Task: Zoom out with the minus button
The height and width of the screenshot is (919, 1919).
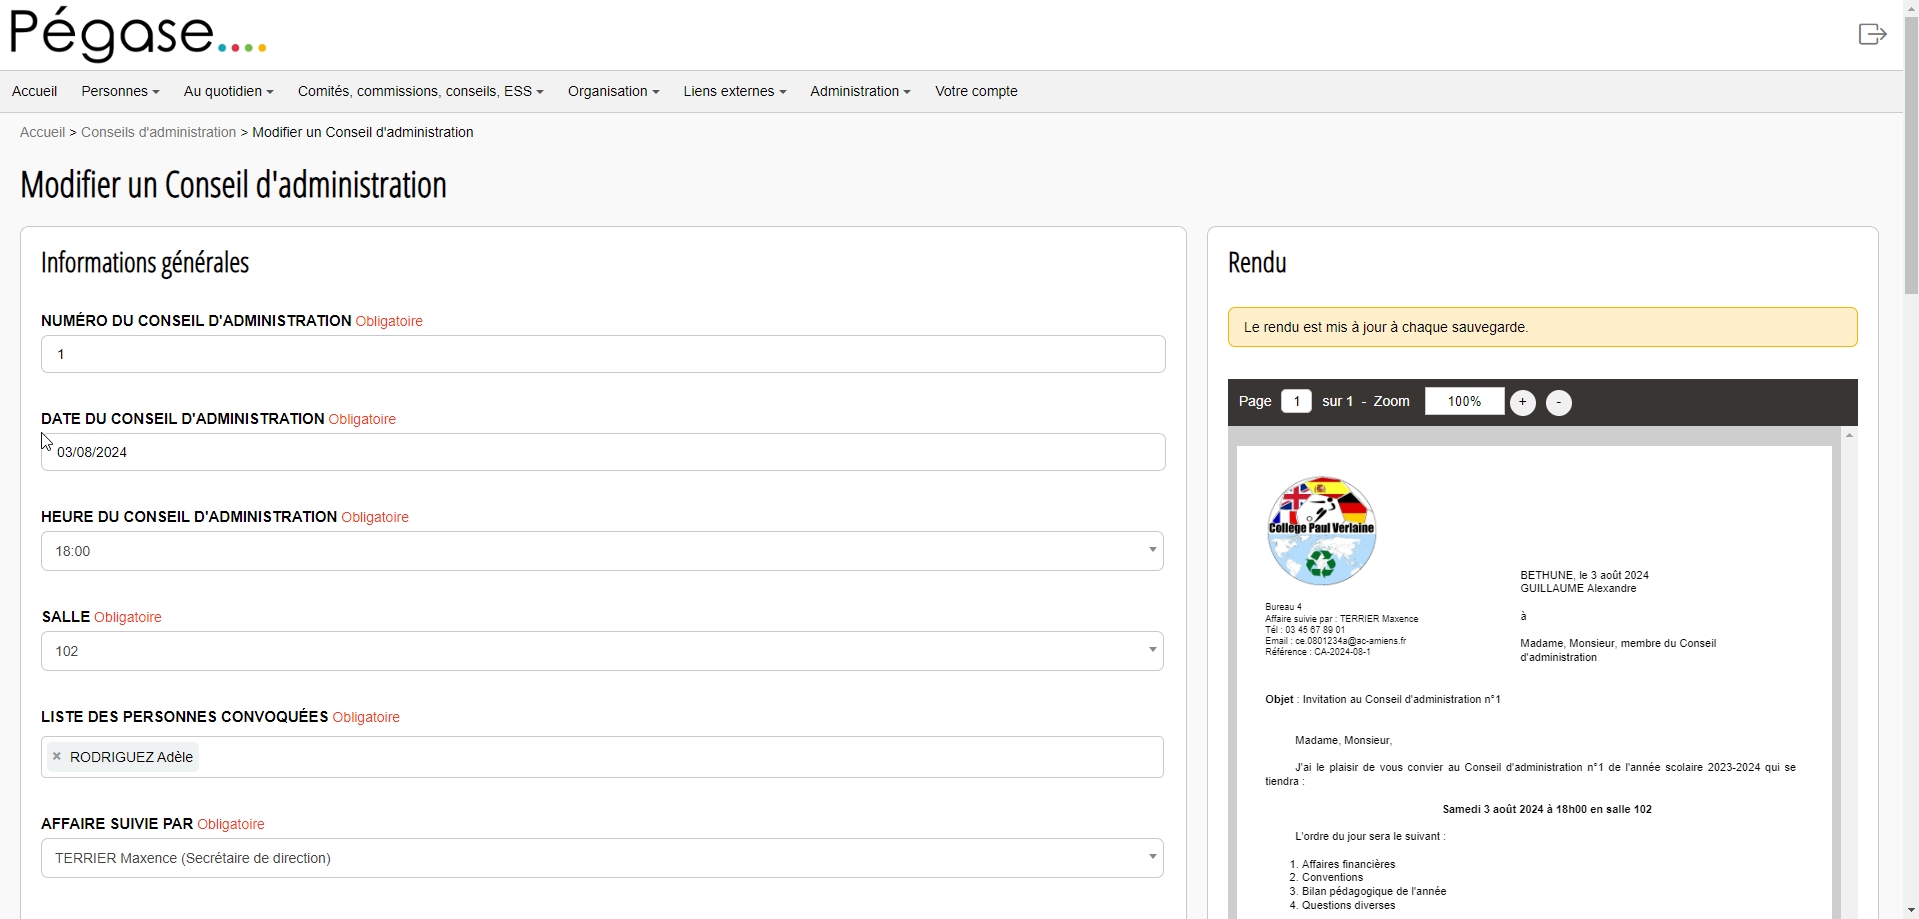Action: [x=1558, y=403]
